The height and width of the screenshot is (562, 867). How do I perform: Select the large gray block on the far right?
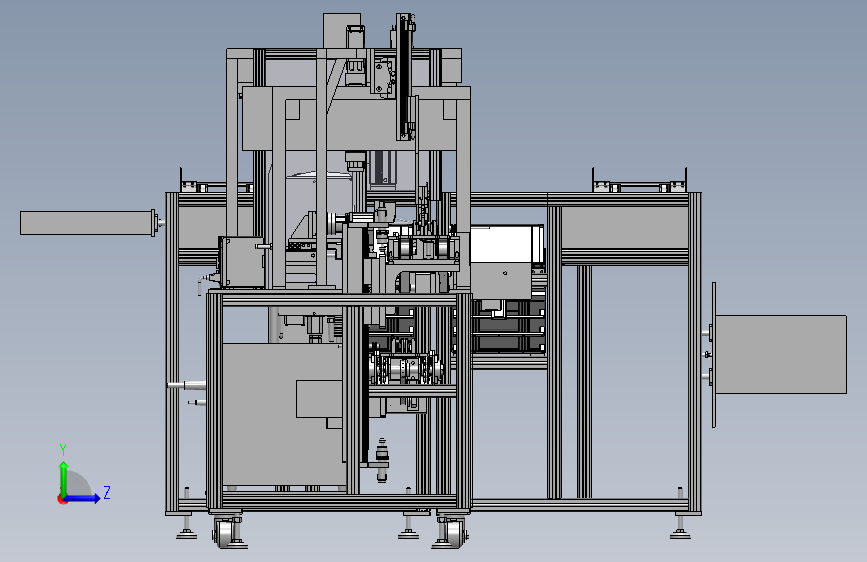click(x=781, y=355)
